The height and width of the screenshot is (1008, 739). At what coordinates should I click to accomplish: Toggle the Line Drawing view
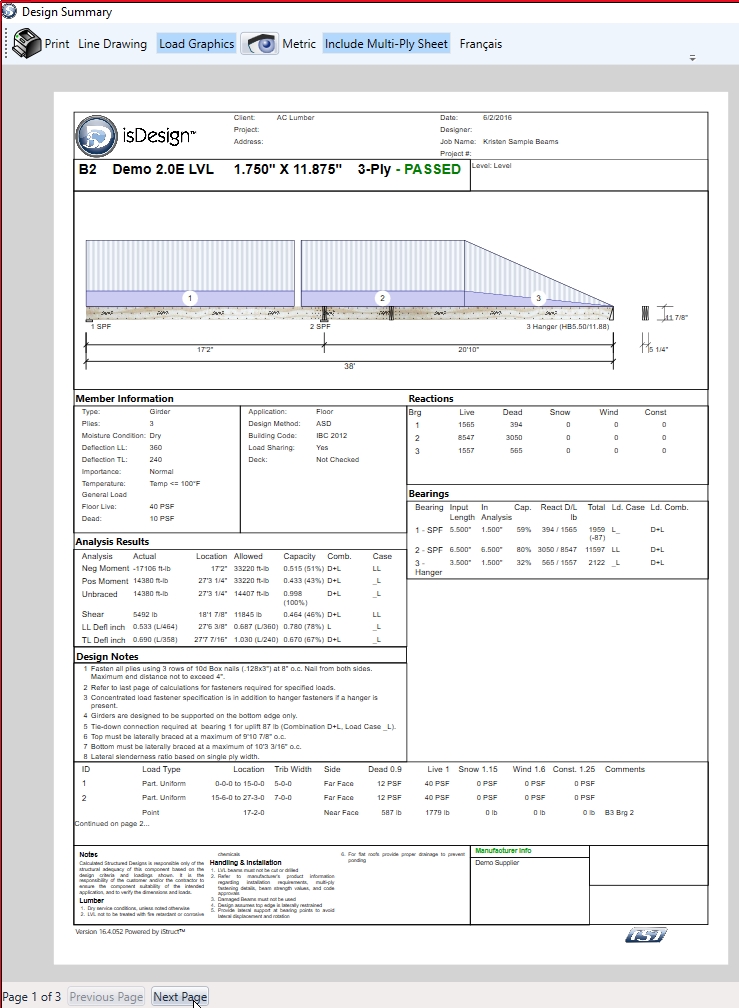click(x=112, y=44)
